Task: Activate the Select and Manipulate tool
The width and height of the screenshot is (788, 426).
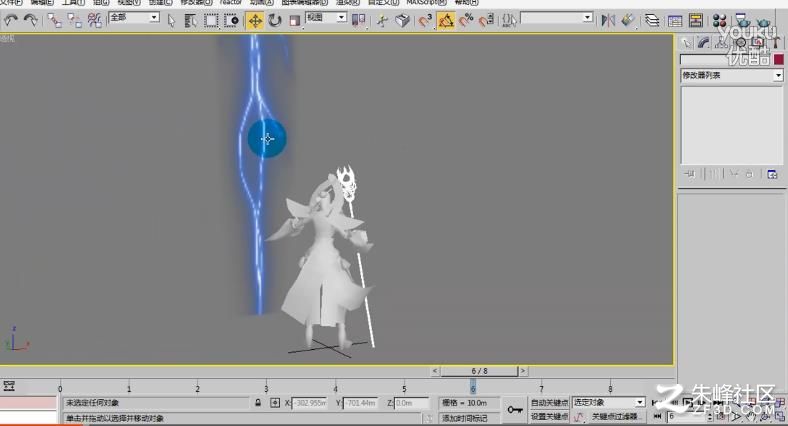Action: pyautogui.click(x=382, y=21)
